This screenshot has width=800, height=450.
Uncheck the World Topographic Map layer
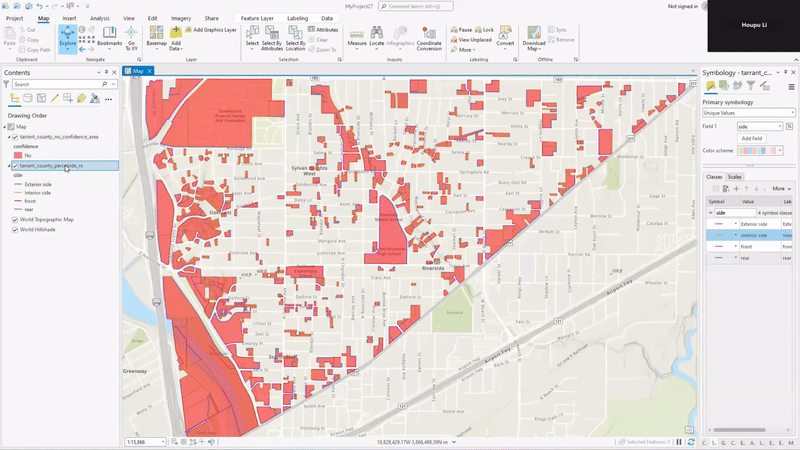pos(15,219)
